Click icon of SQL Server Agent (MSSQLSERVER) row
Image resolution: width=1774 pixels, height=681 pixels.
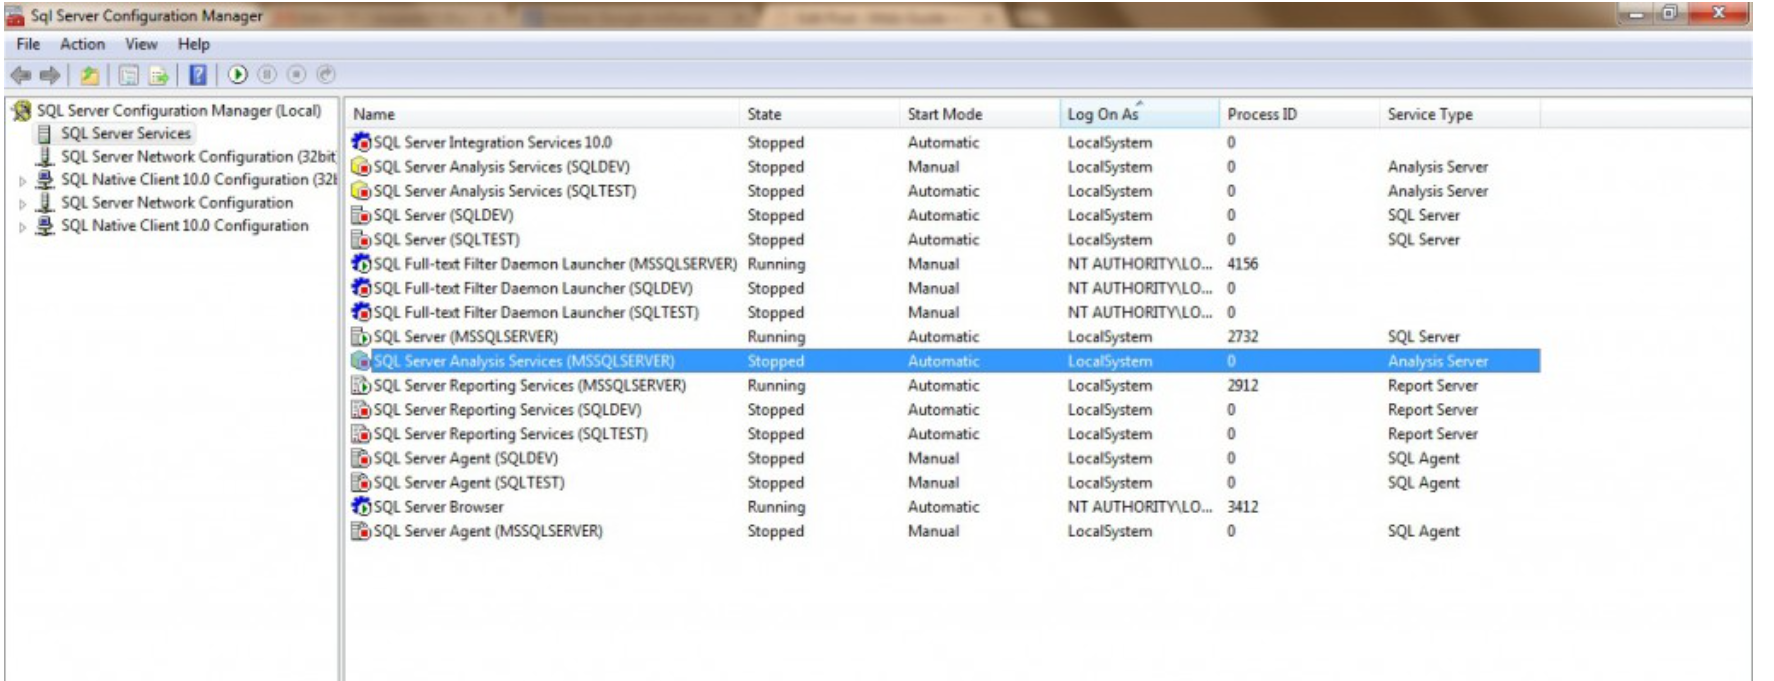361,531
